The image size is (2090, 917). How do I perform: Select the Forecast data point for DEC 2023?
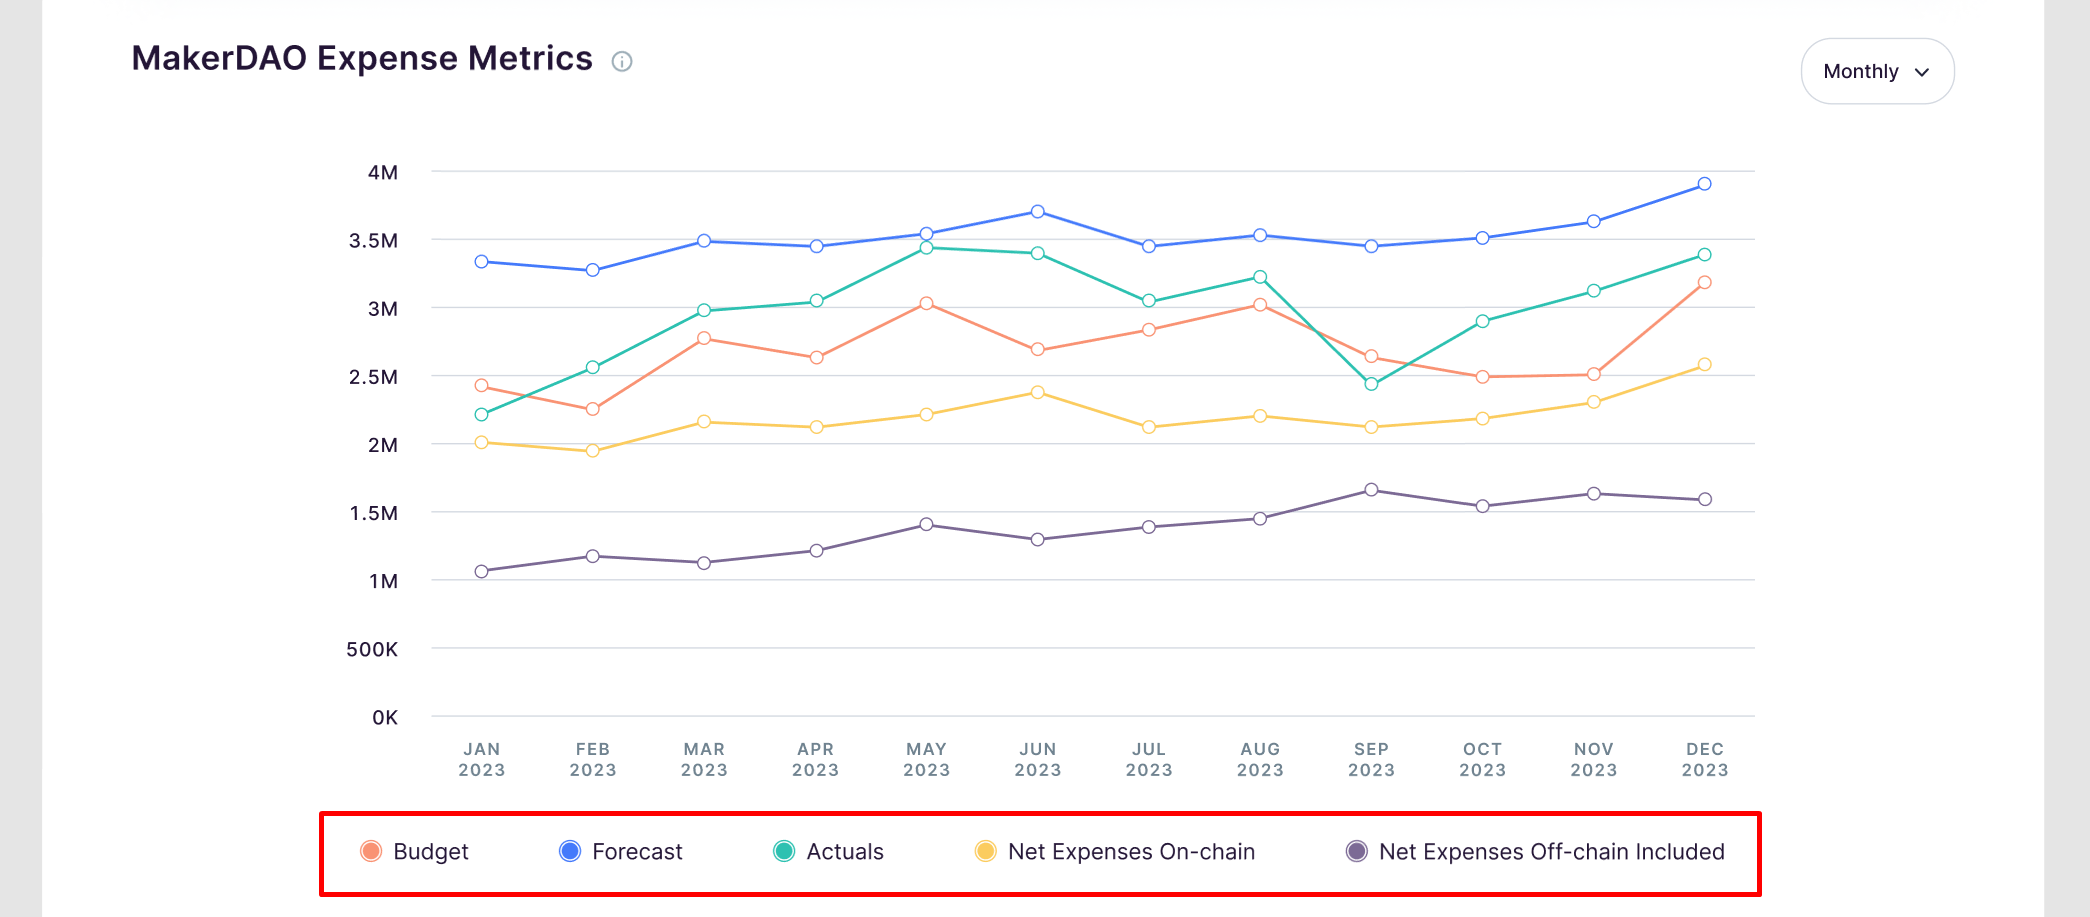pos(1704,184)
